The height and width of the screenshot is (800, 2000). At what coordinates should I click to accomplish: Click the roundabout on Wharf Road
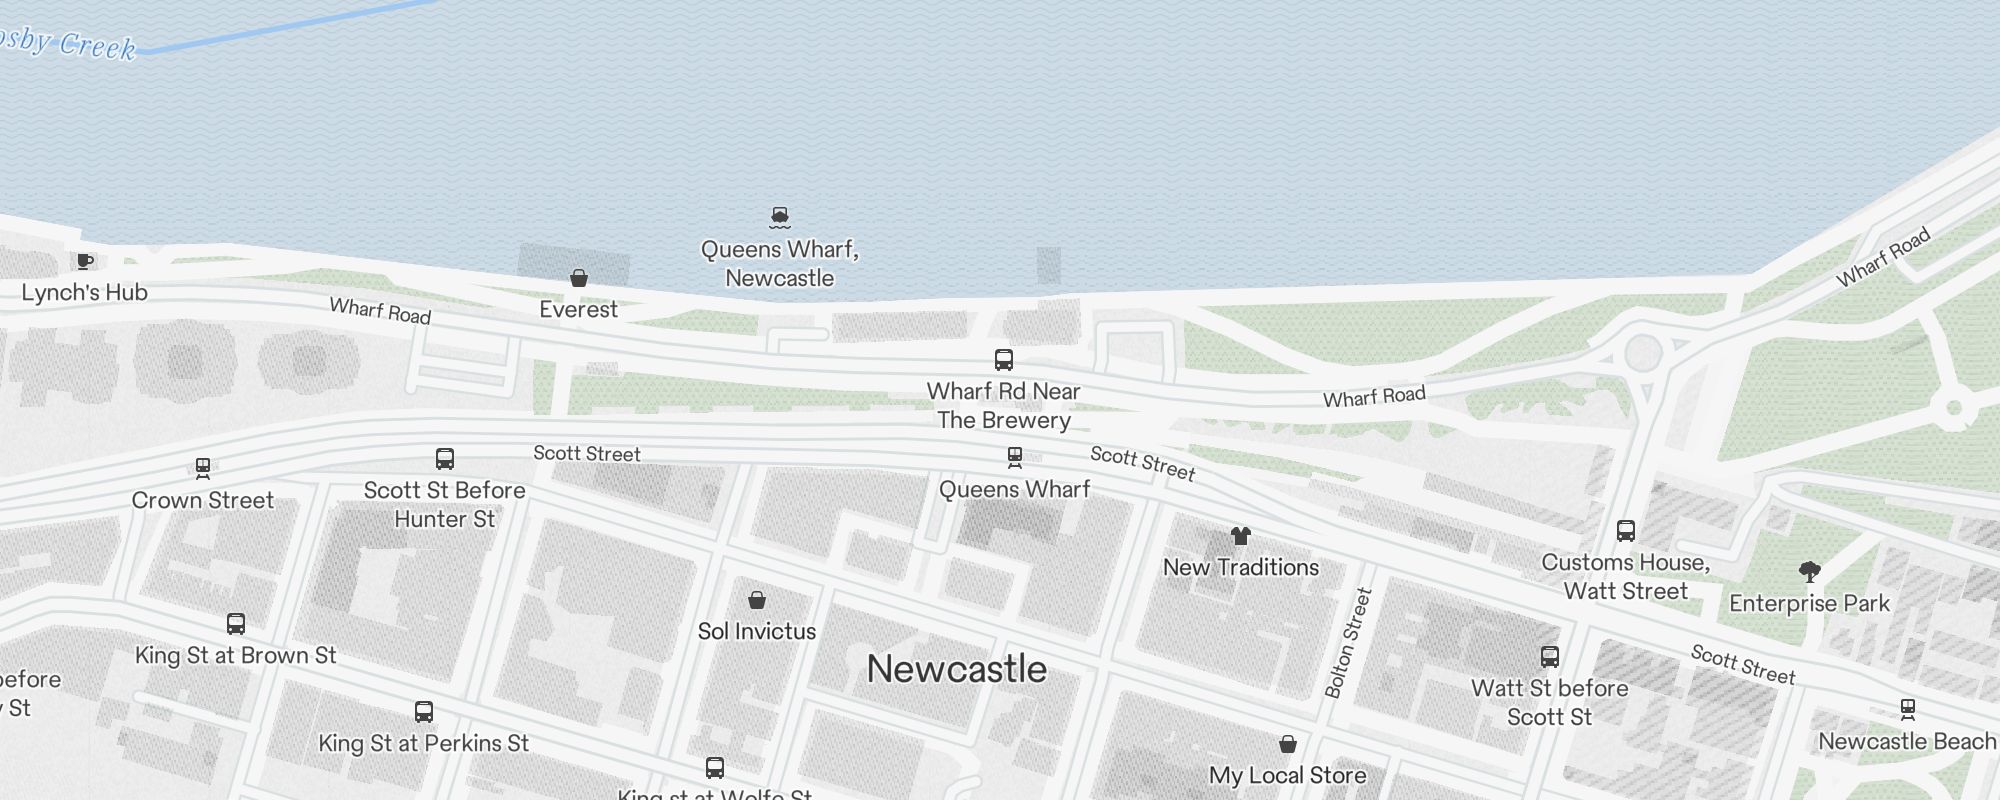point(1642,353)
